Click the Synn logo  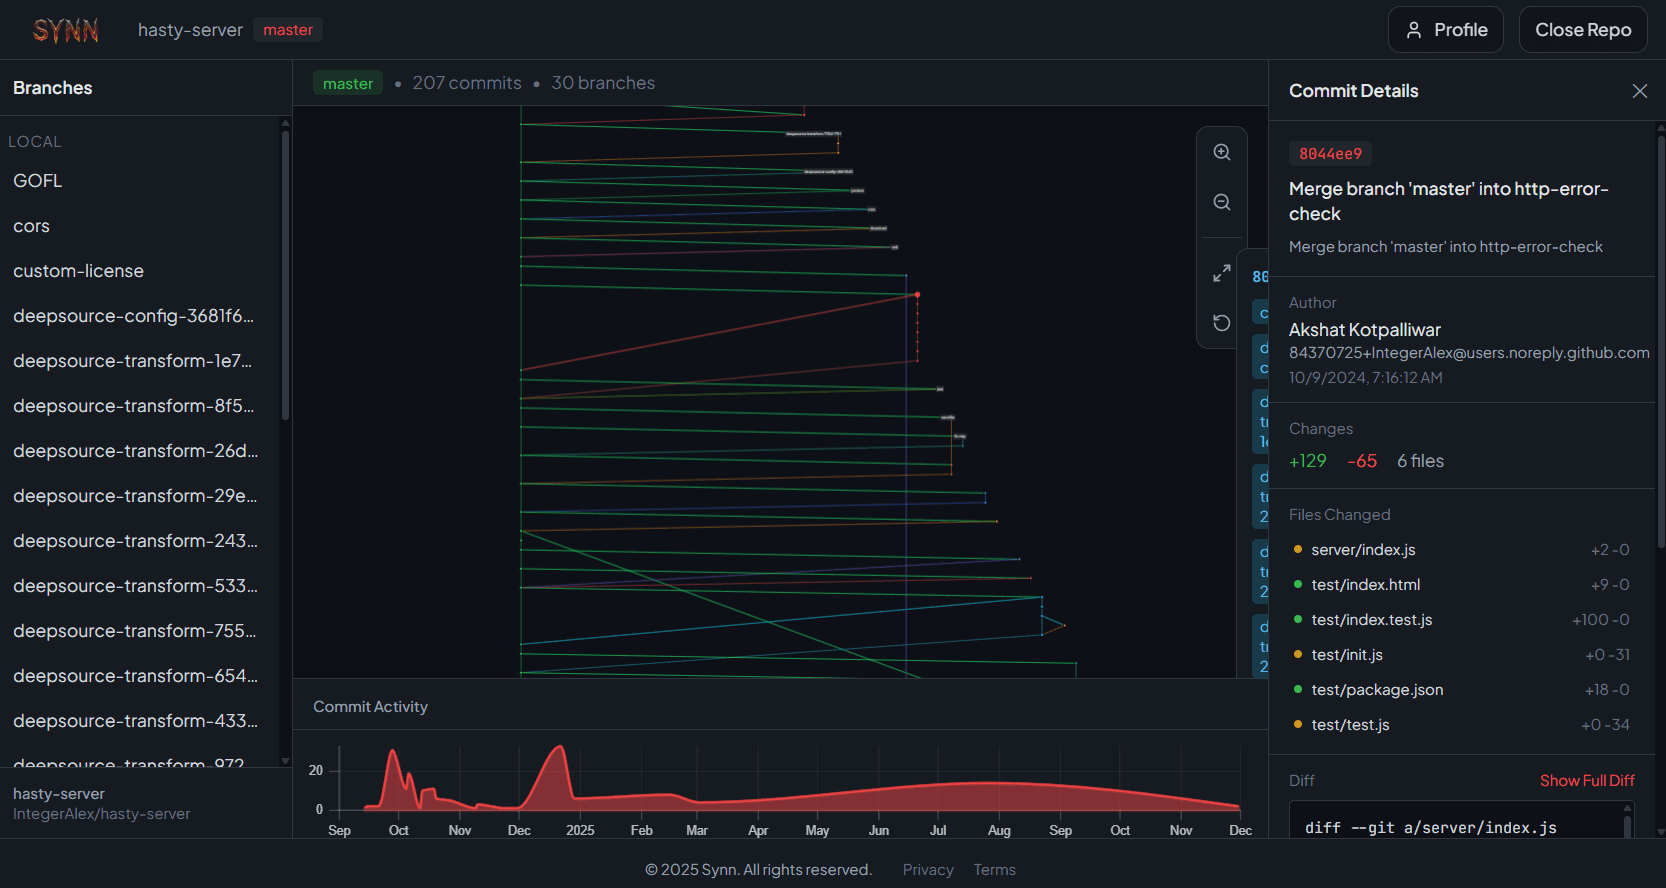click(x=65, y=30)
